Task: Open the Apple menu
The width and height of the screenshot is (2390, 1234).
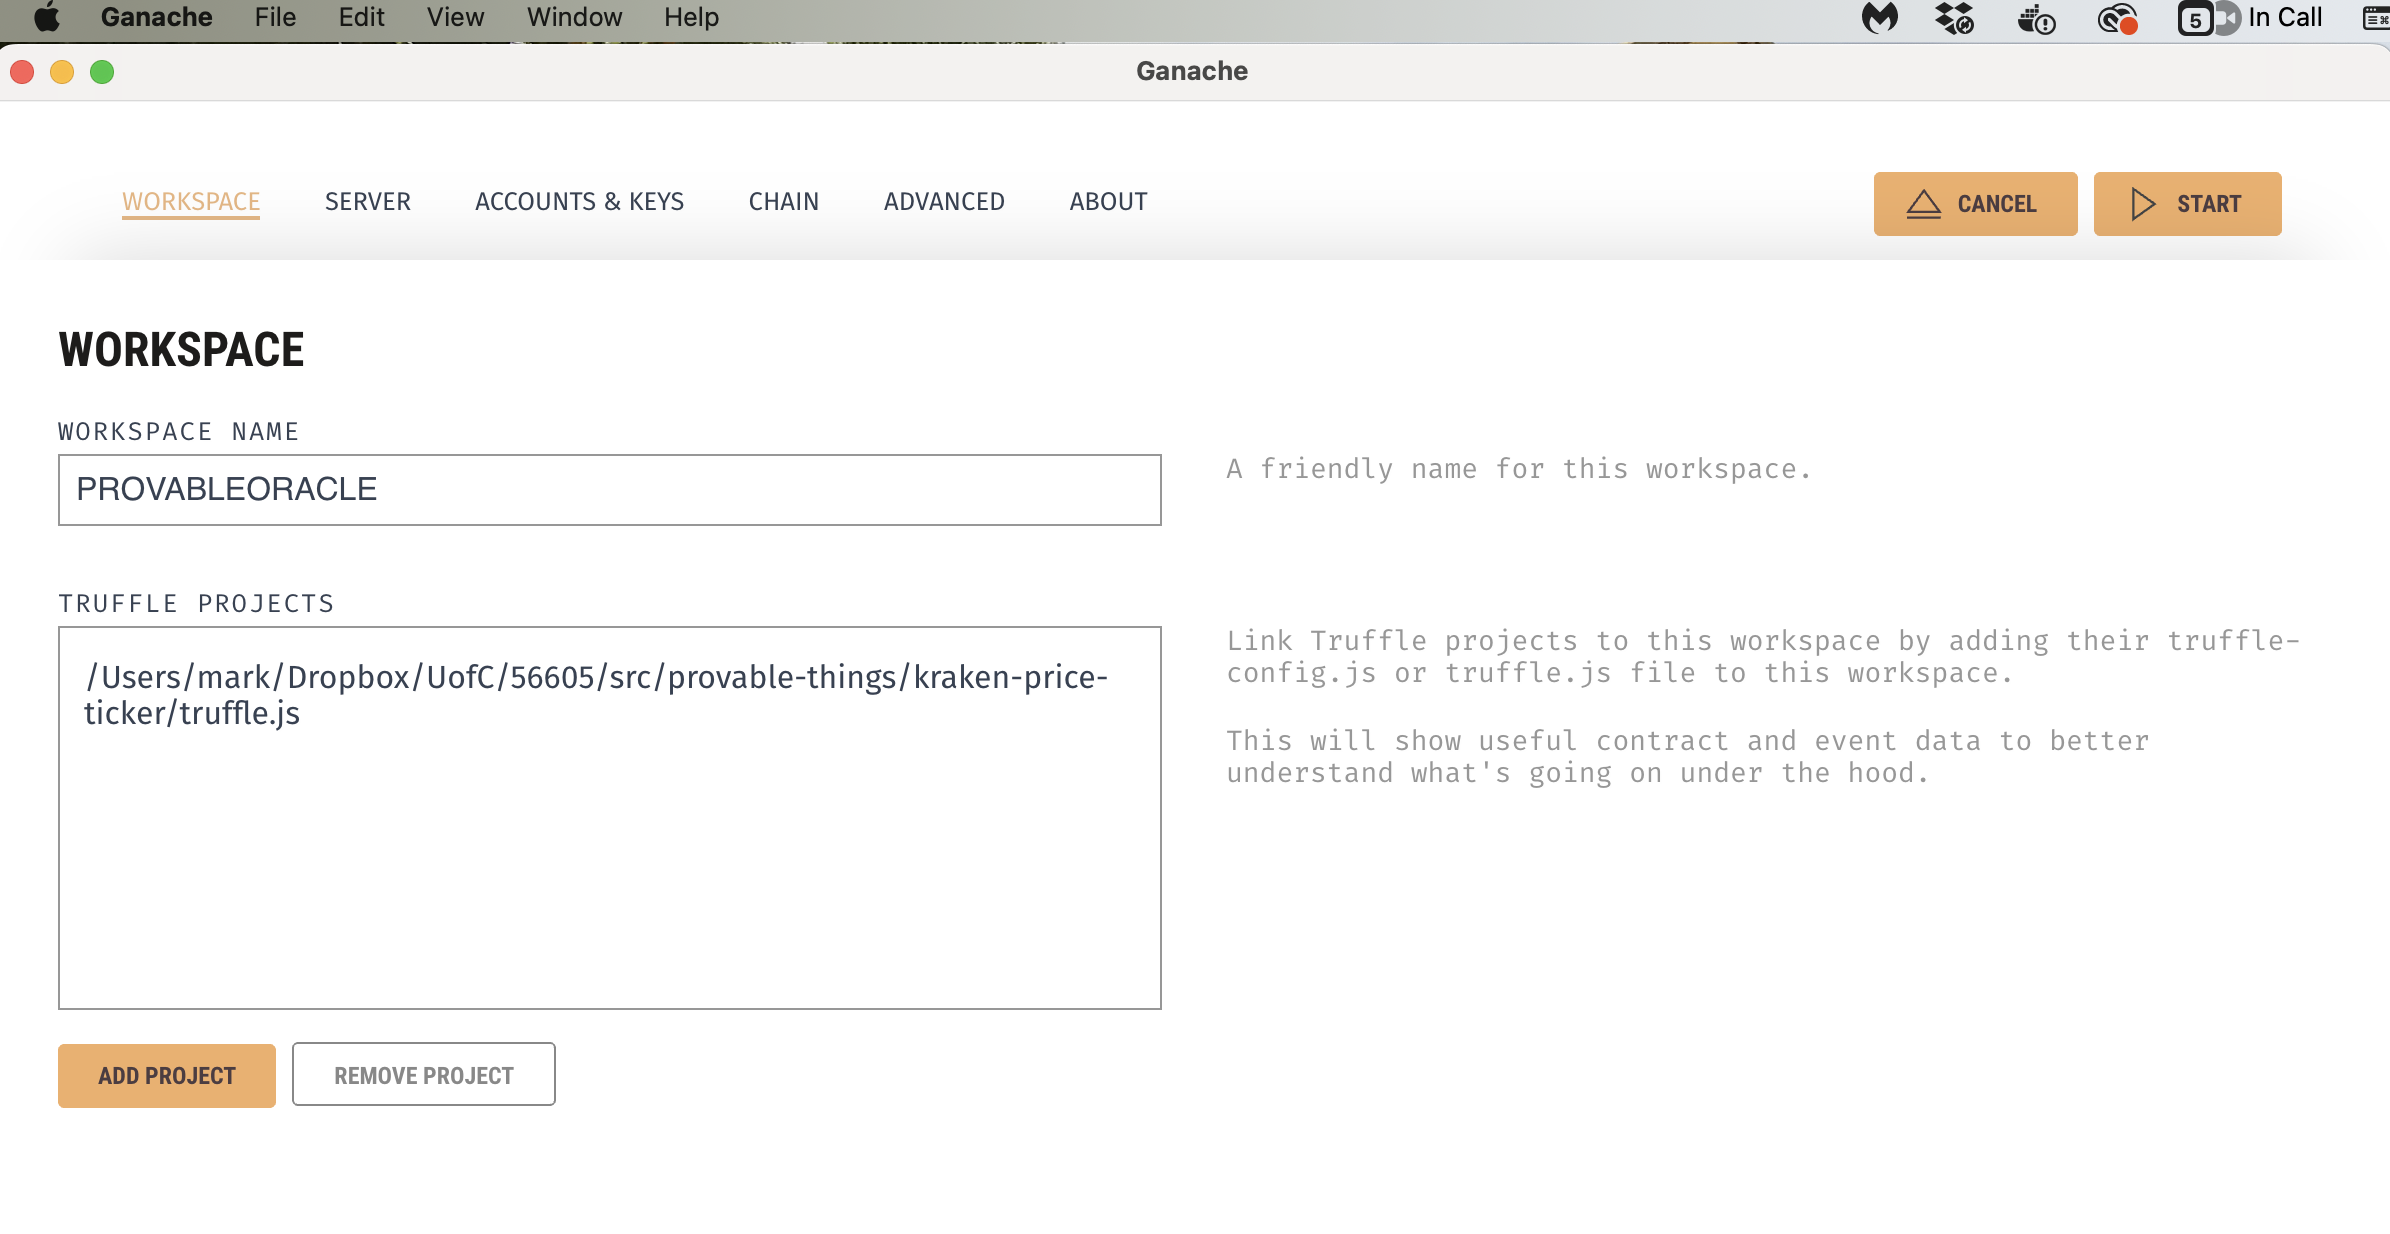Action: point(46,18)
